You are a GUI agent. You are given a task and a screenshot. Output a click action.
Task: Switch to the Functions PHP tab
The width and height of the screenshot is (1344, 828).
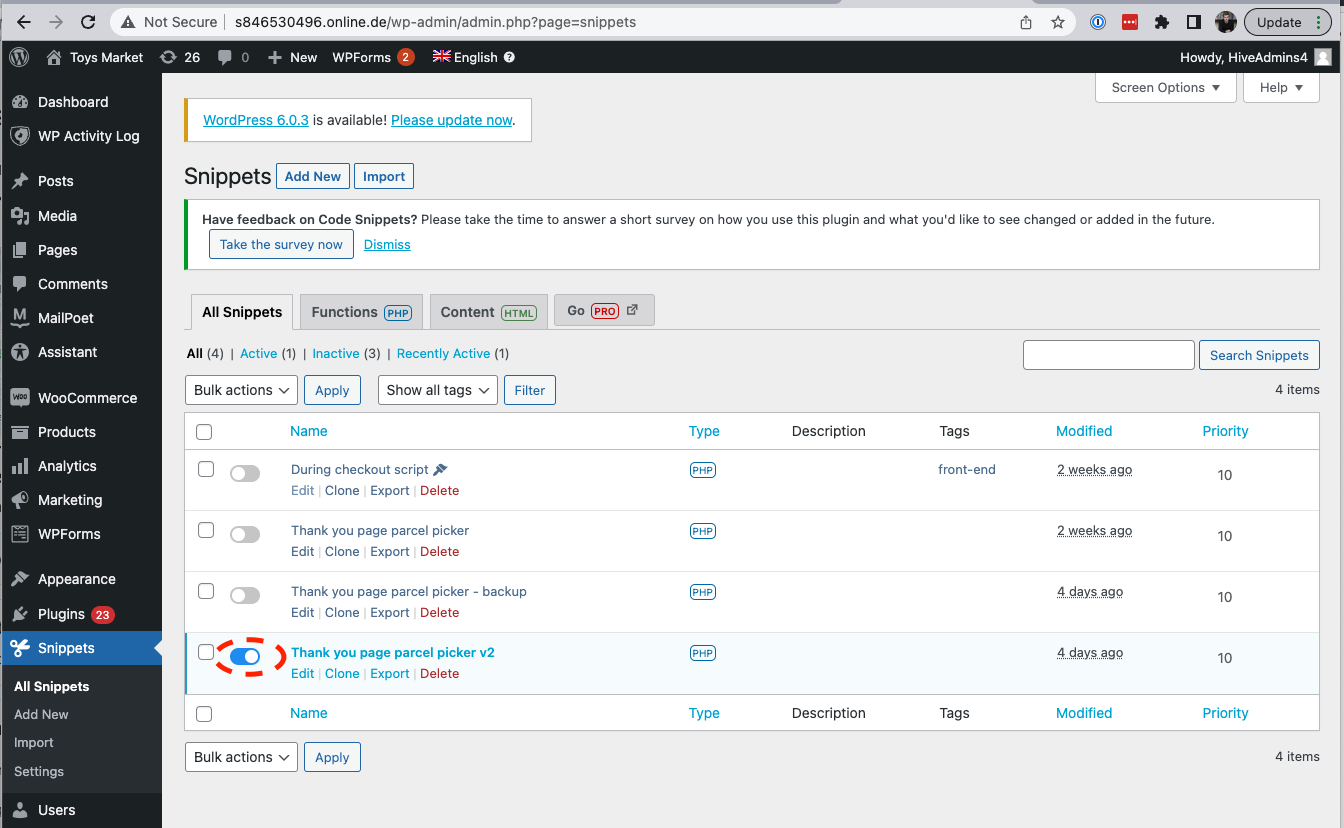pyautogui.click(x=361, y=312)
